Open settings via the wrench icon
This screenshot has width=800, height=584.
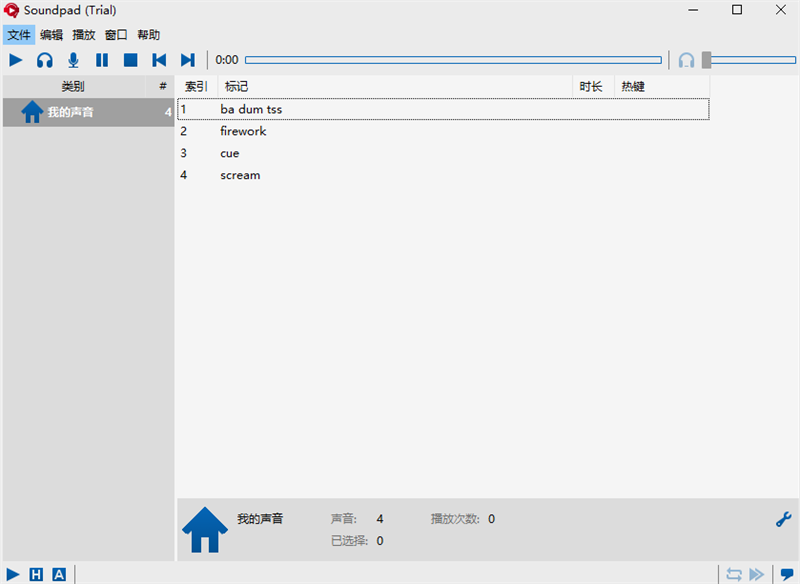click(x=783, y=519)
